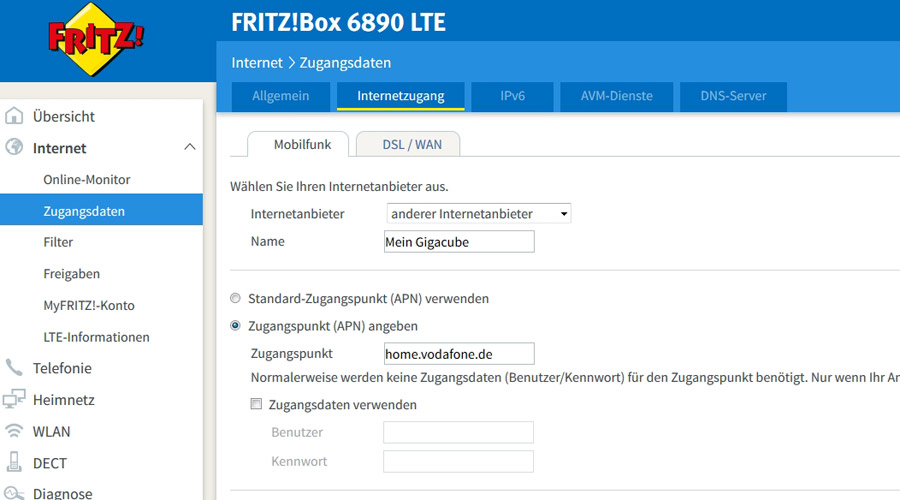The width and height of the screenshot is (900, 500).
Task: Switch to the Allgemein tab
Action: 281,96
